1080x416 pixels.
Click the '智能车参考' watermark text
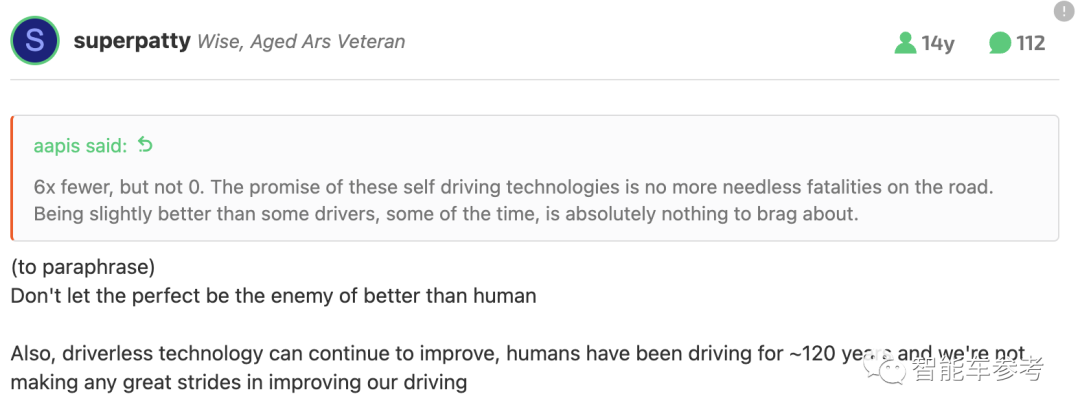(978, 369)
